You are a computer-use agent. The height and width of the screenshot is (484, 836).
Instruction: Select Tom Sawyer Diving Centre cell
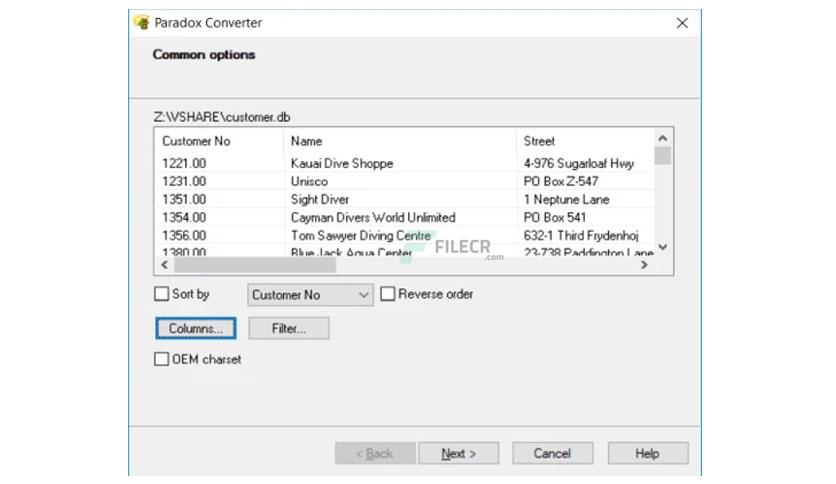[x=400, y=235]
